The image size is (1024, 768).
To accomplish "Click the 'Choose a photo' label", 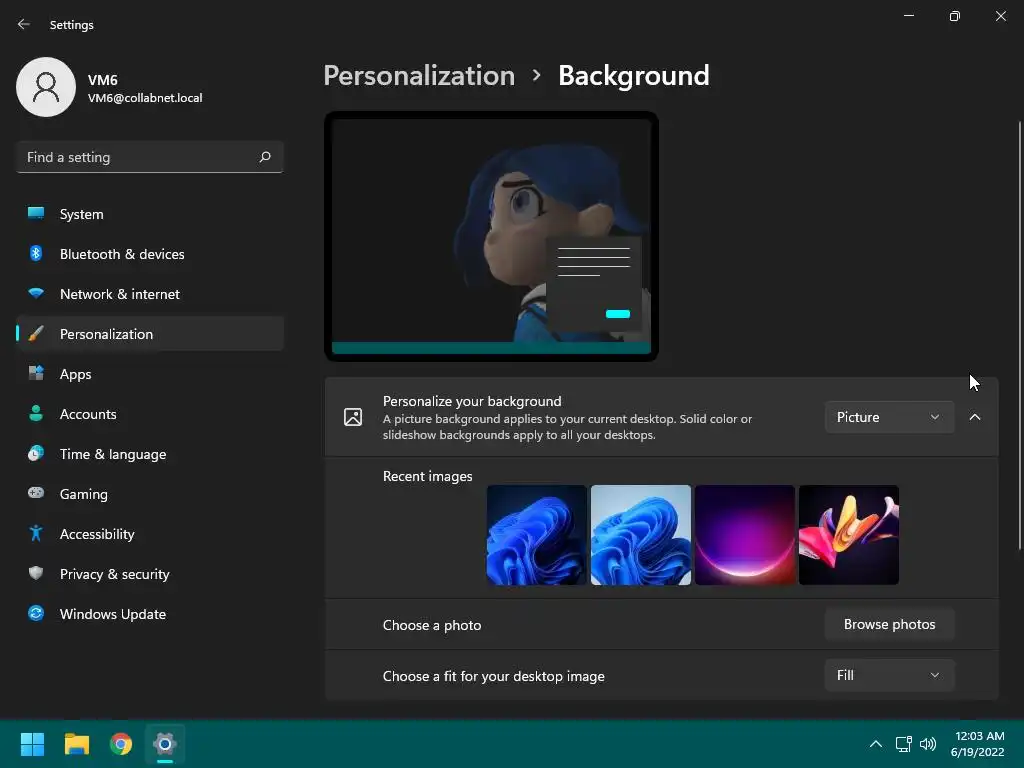I will click(432, 625).
